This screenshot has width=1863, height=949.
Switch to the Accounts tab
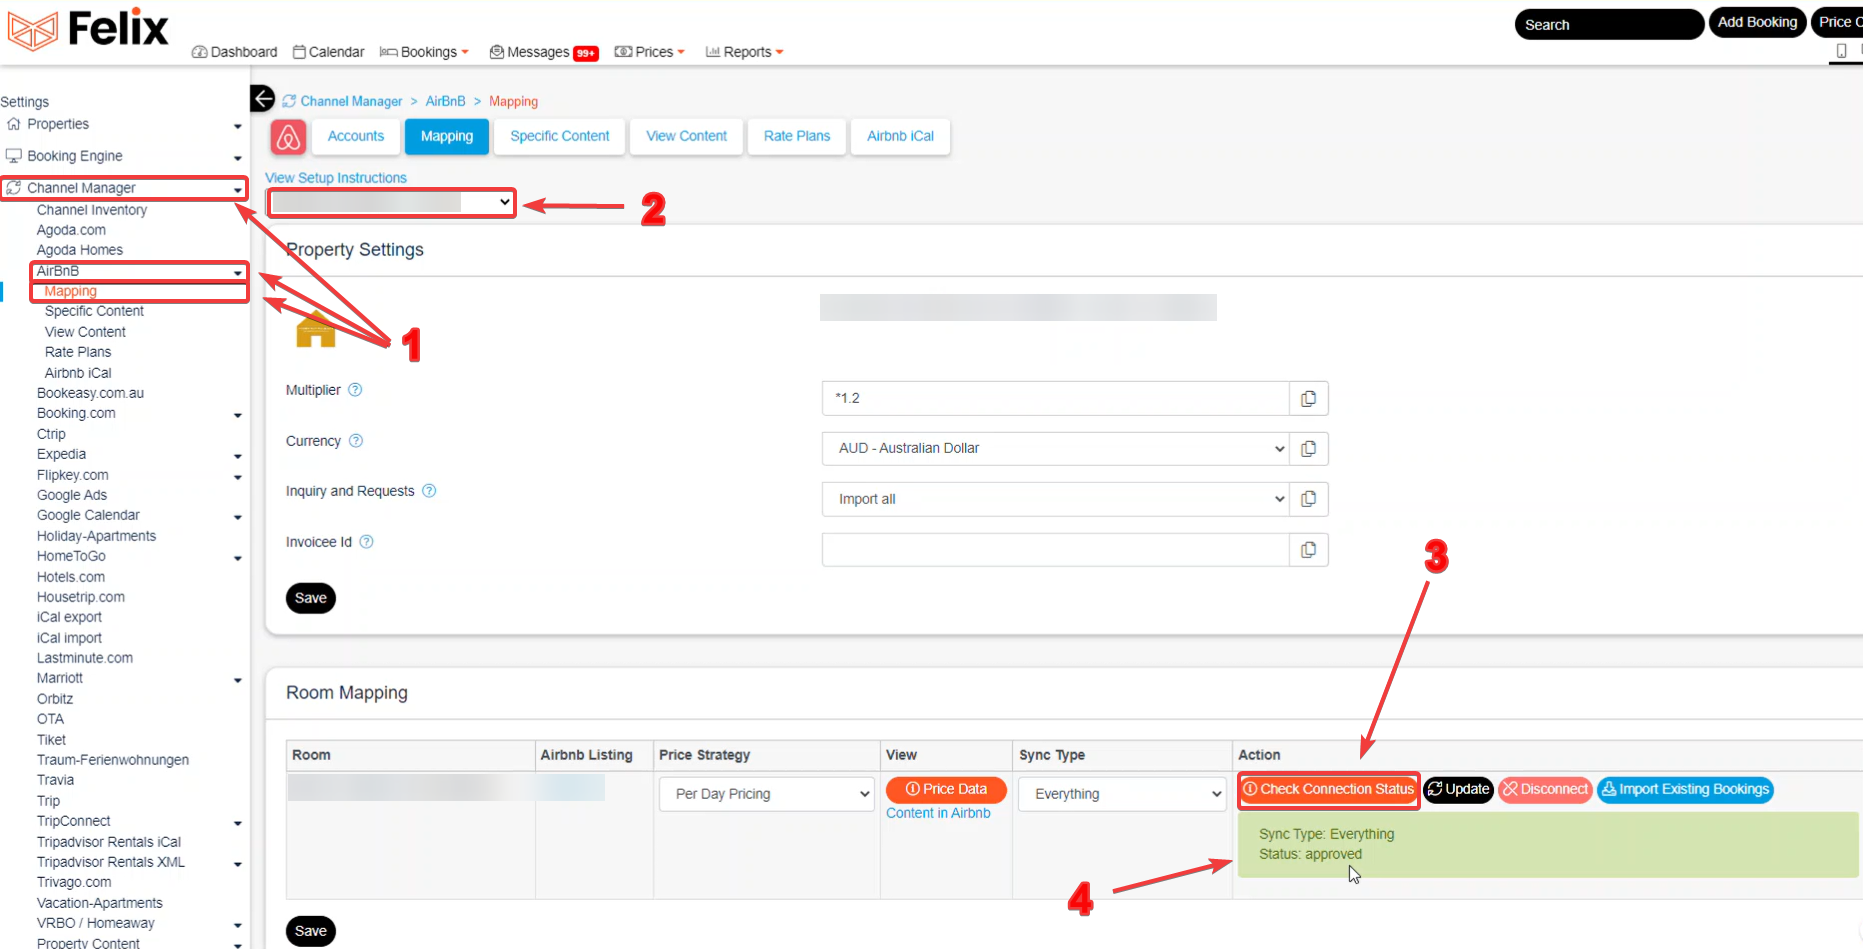tap(355, 136)
